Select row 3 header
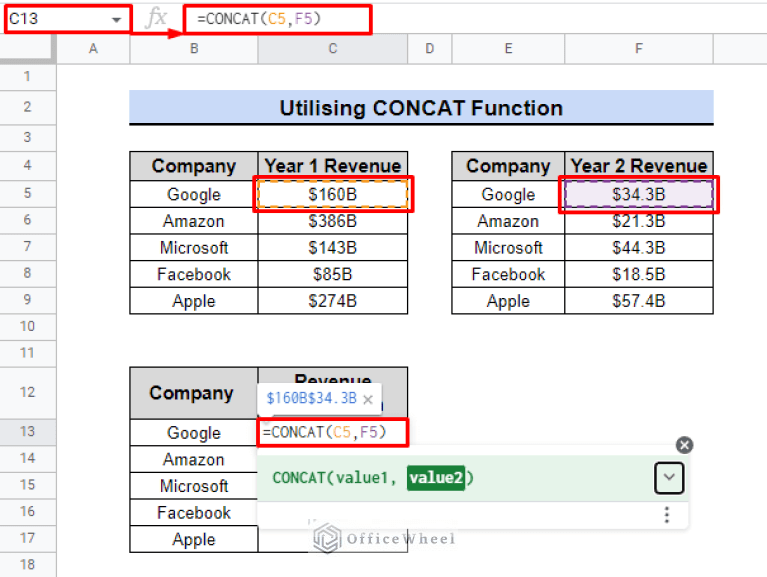The image size is (767, 577). click(x=28, y=137)
